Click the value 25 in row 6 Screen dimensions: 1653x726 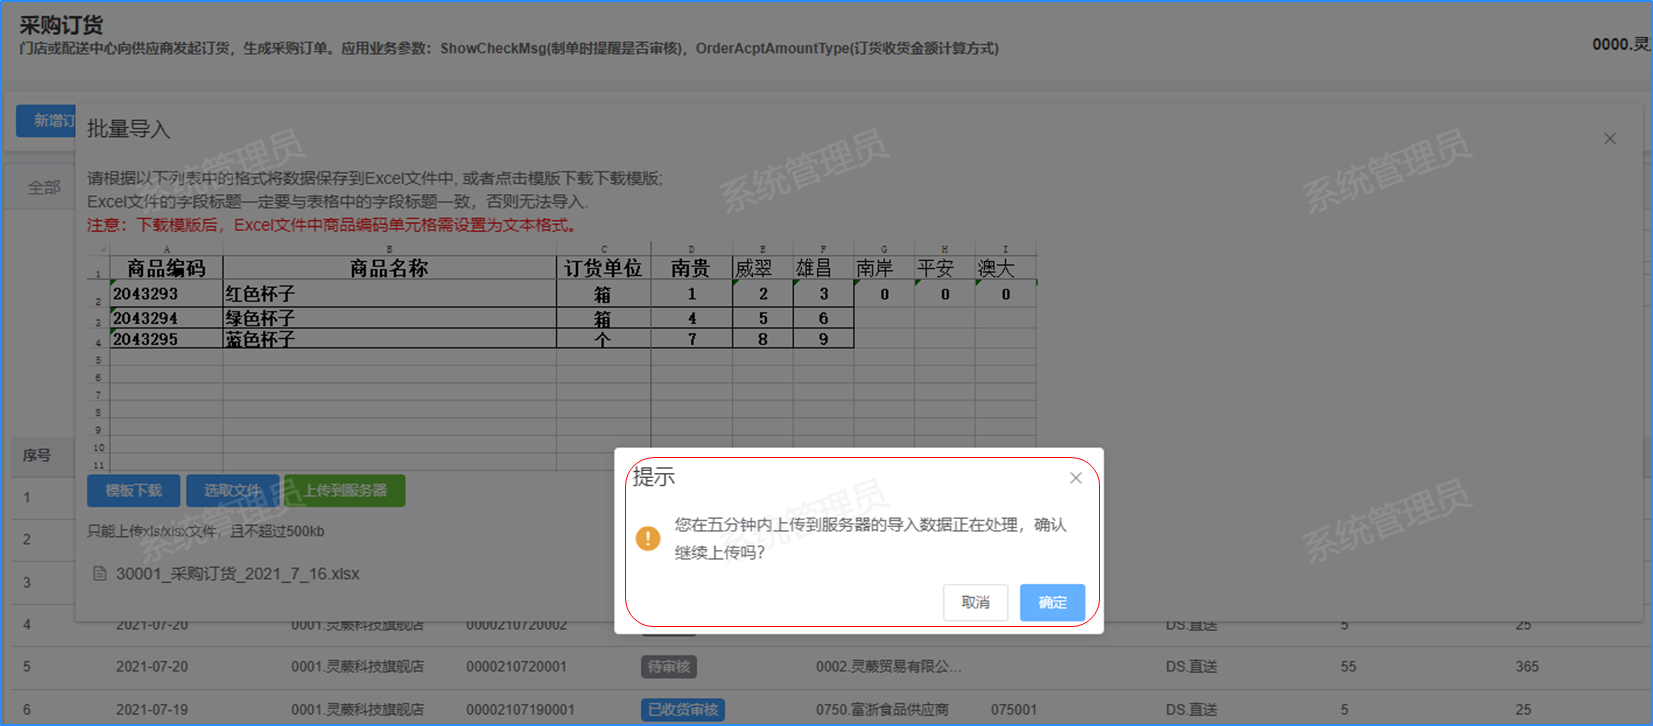pos(1523,710)
